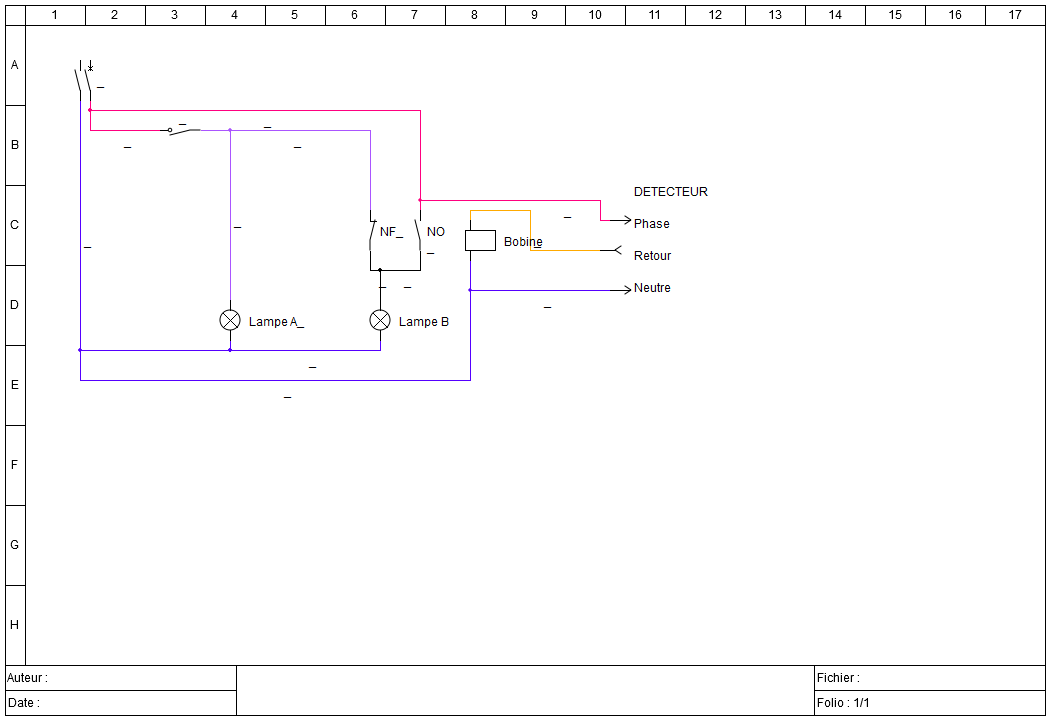The image size is (1050, 720).
Task: Select grid row header E
Action: click(13, 384)
